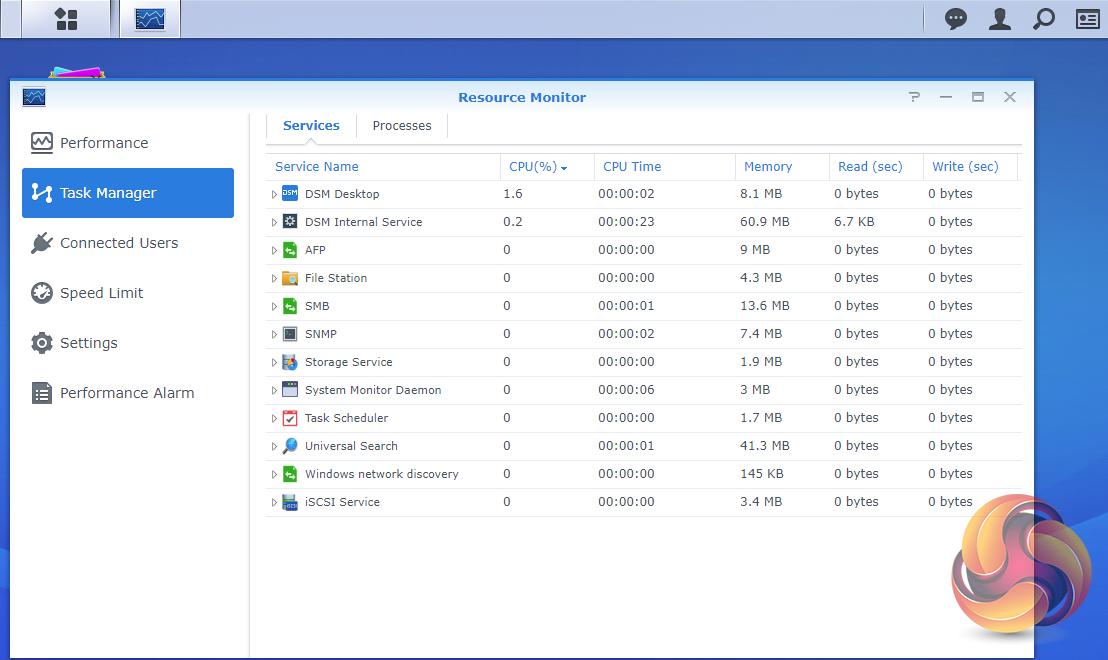Open the Synology main menu icon
1108x660 pixels.
point(66,19)
